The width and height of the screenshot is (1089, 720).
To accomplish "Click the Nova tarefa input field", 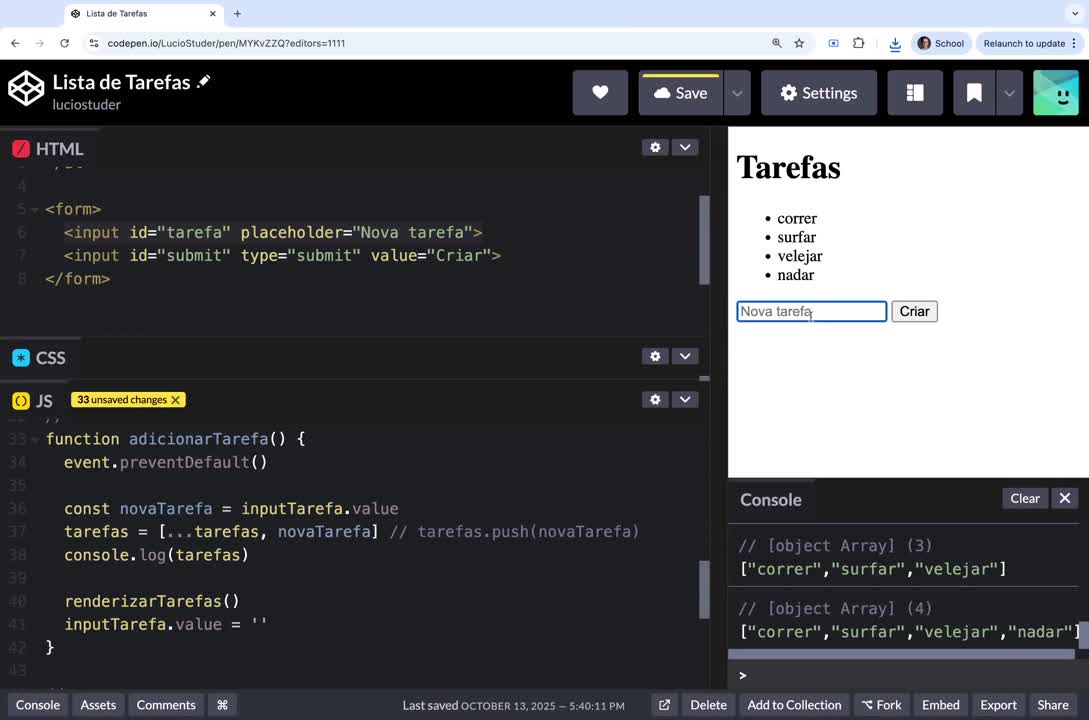I will 811,312.
